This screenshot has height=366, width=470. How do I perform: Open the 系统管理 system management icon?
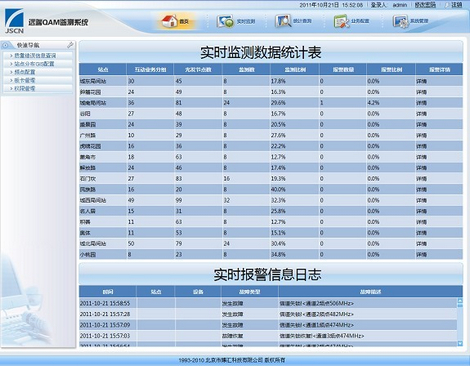pos(400,21)
